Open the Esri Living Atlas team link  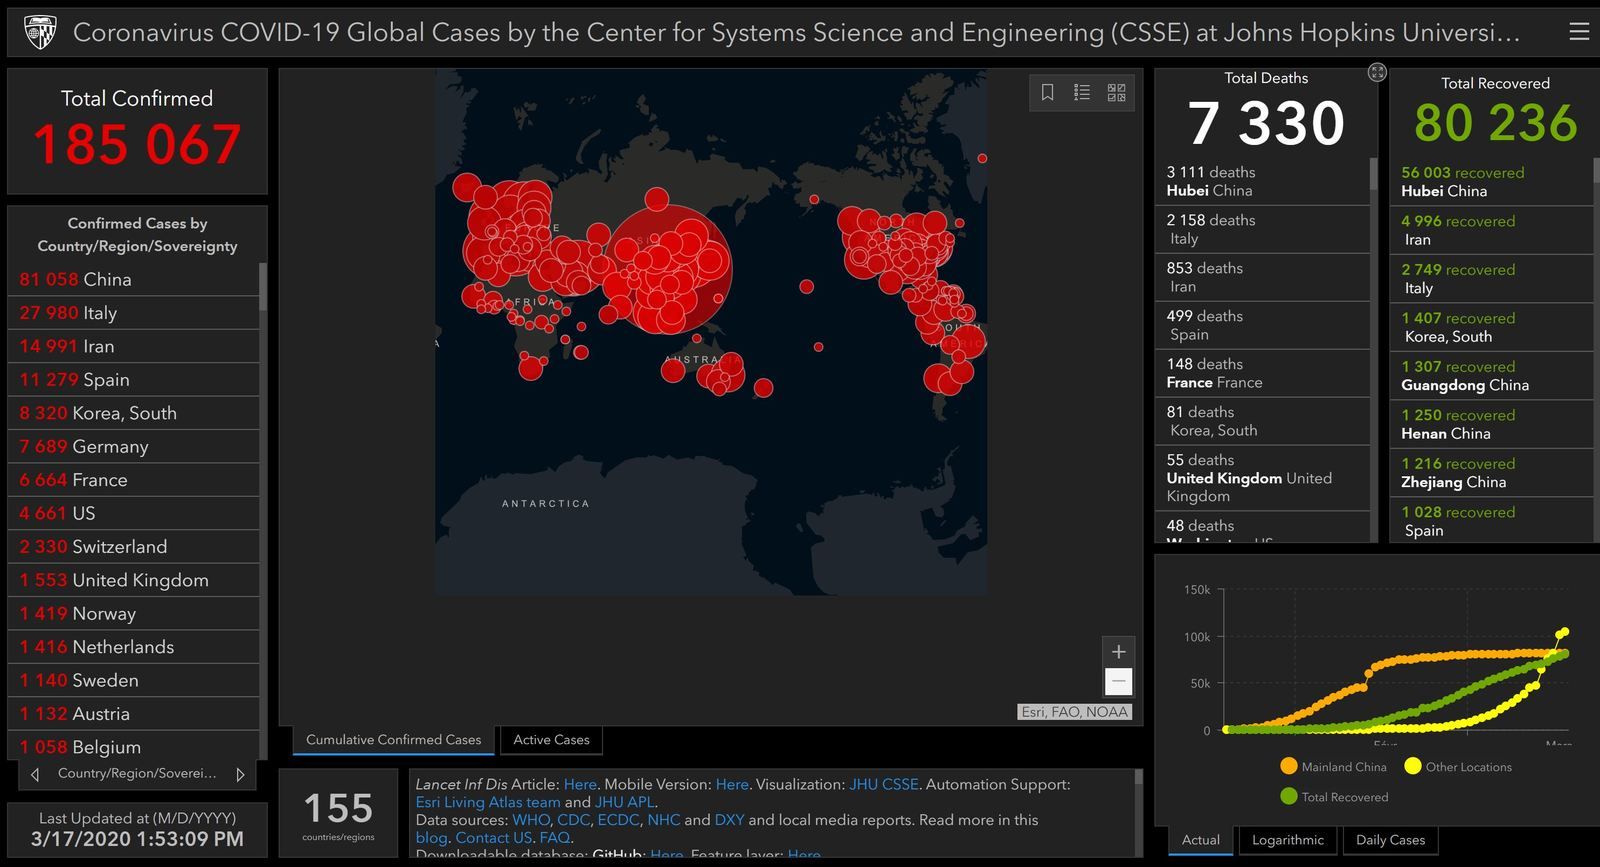click(x=488, y=802)
